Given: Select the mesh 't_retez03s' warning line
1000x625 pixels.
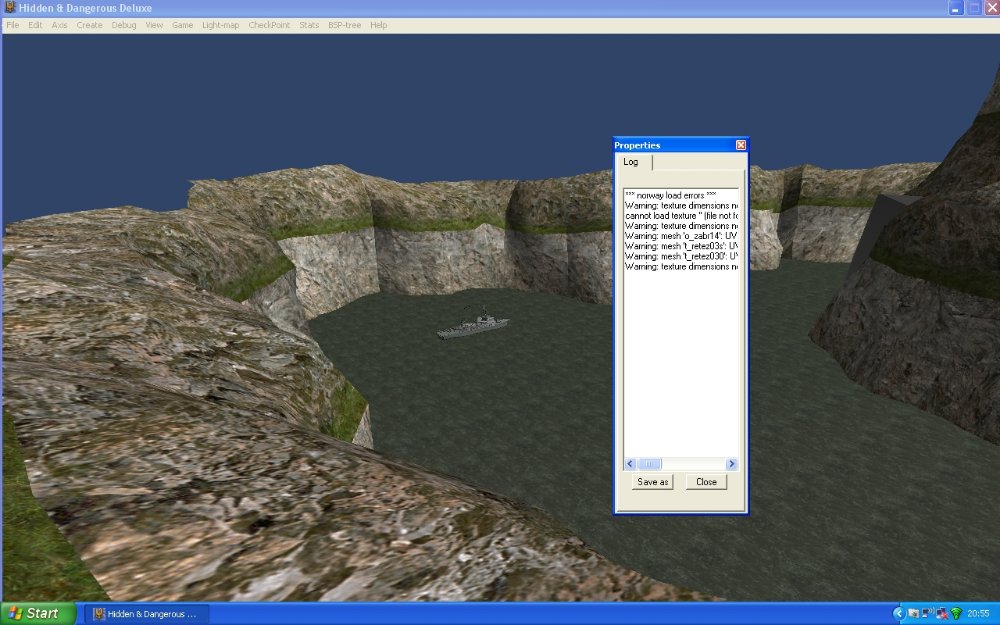Looking at the screenshot, I should (681, 246).
